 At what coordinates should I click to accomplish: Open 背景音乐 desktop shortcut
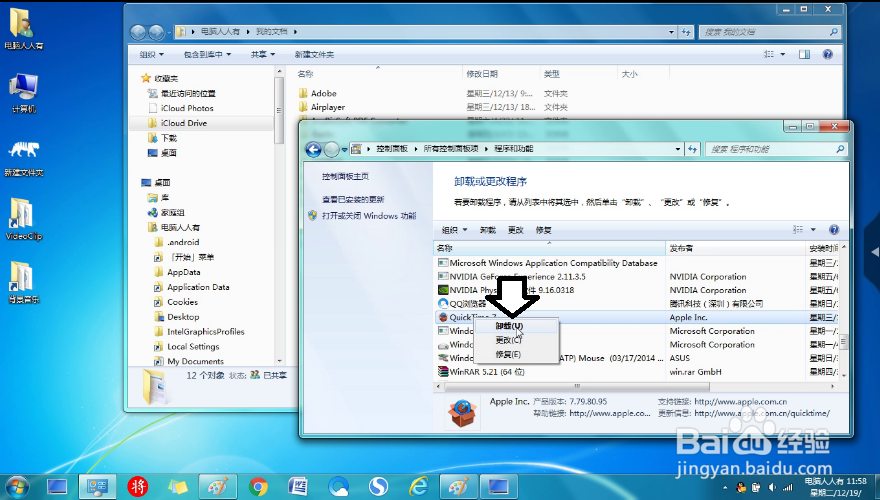[24, 283]
